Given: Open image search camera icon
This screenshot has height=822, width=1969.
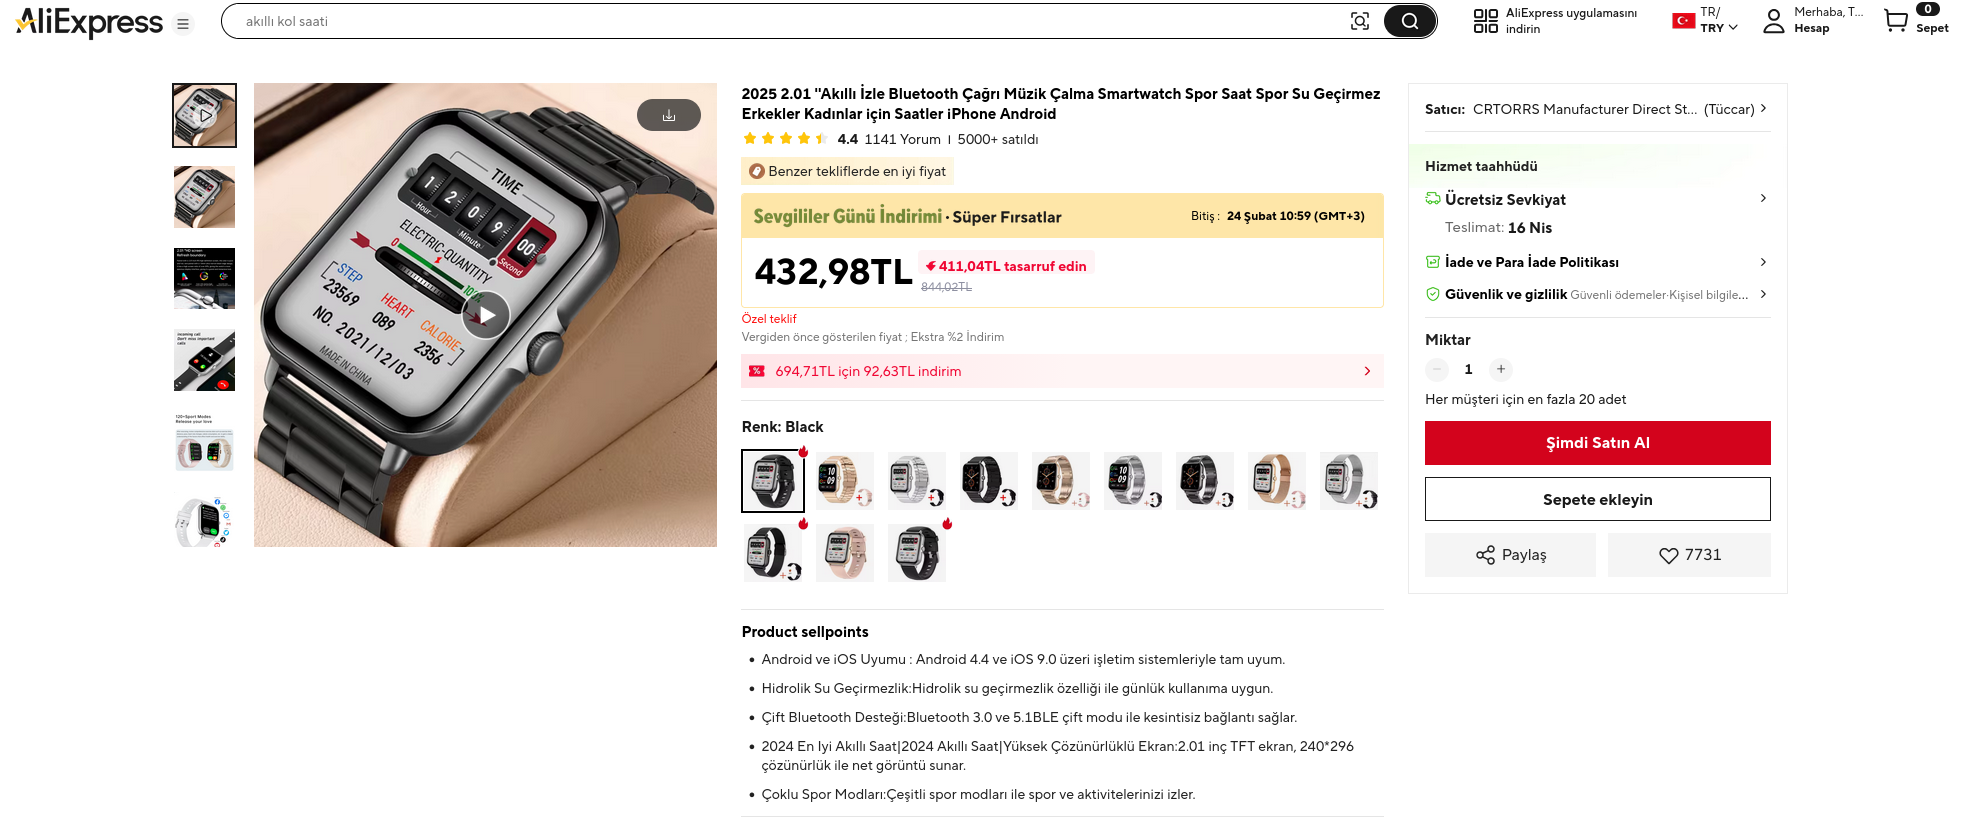Looking at the screenshot, I should pos(1359,21).
